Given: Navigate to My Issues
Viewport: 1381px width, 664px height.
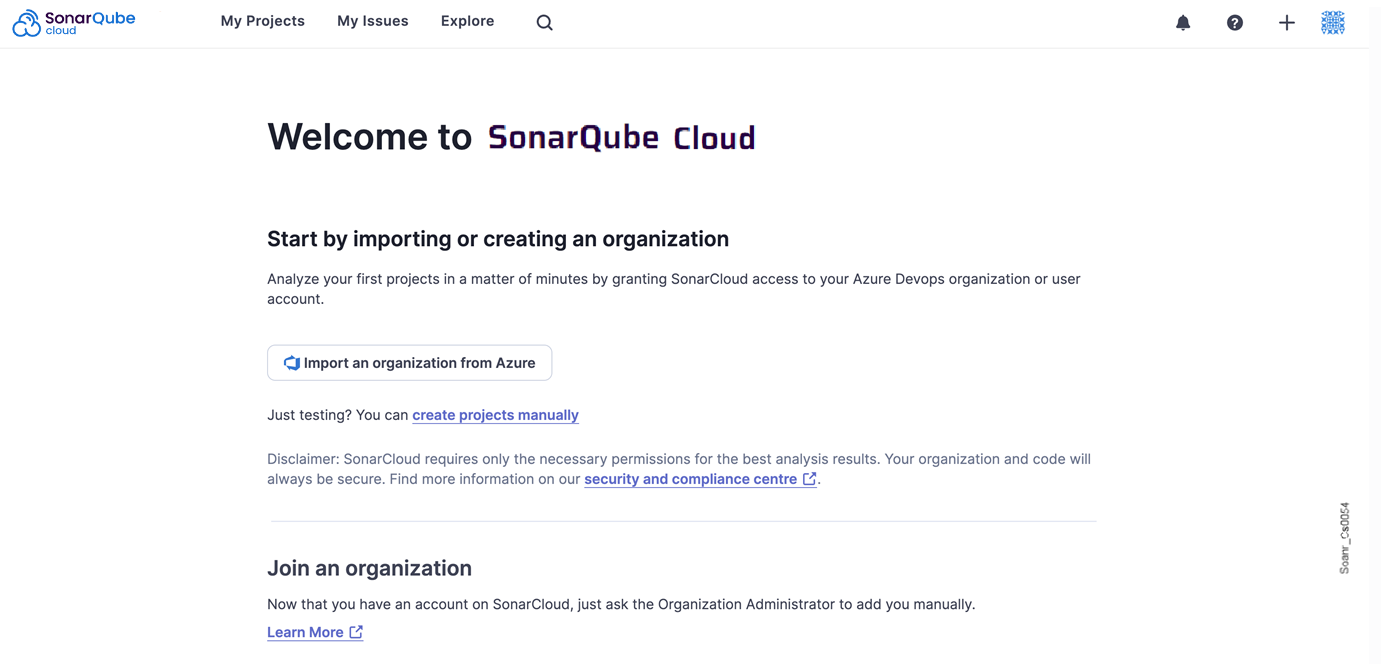Looking at the screenshot, I should coord(372,20).
